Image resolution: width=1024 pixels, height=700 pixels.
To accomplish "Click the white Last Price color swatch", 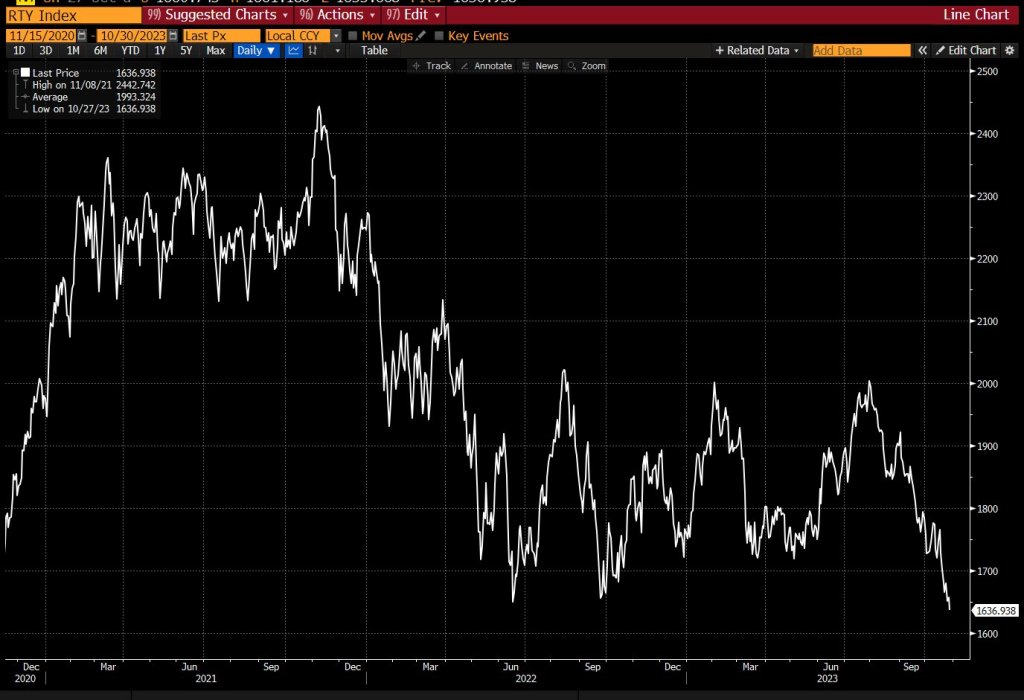I will (x=25, y=73).
